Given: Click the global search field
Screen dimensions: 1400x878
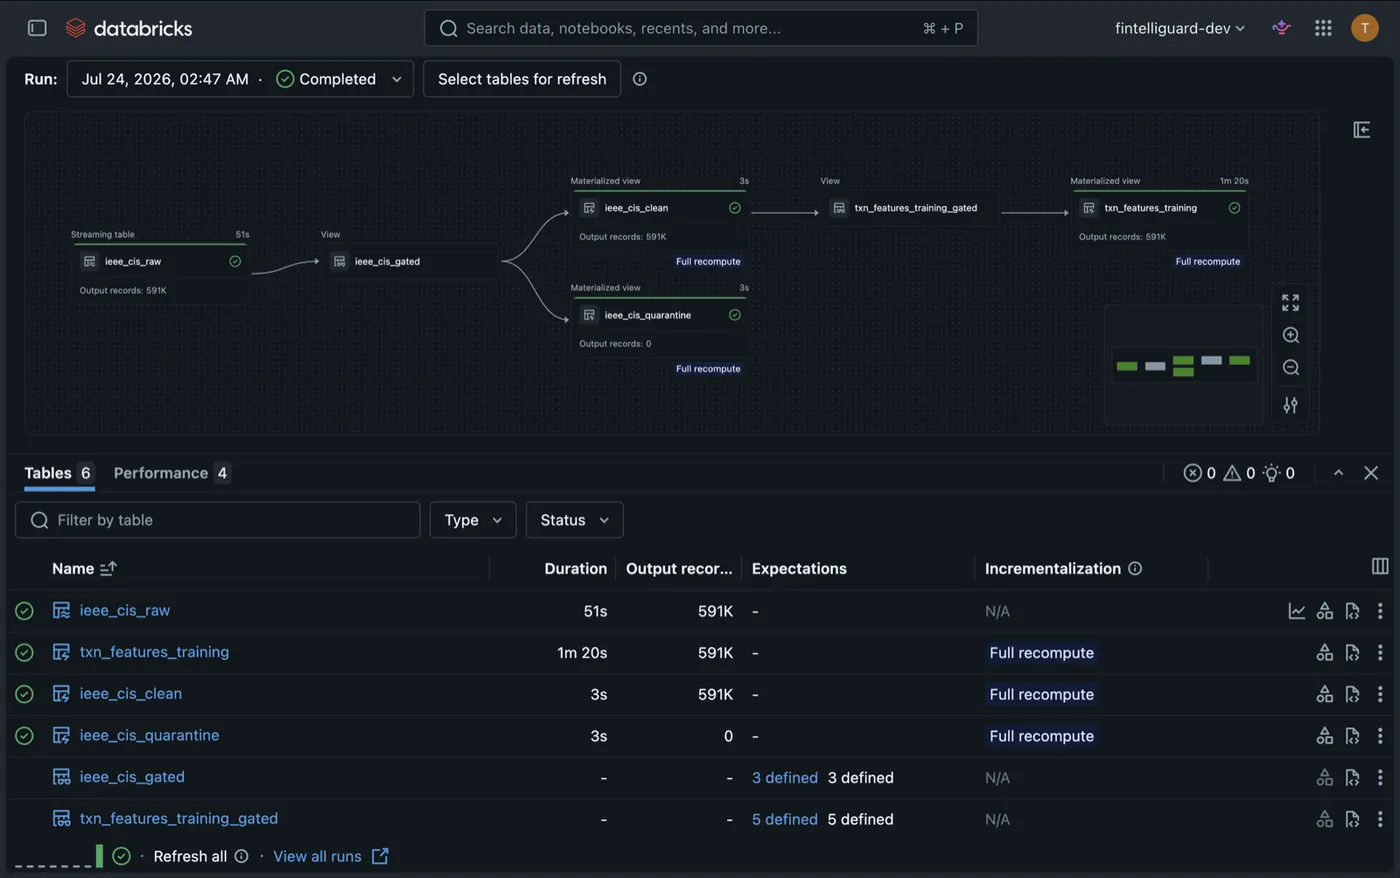Looking at the screenshot, I should tap(701, 28).
